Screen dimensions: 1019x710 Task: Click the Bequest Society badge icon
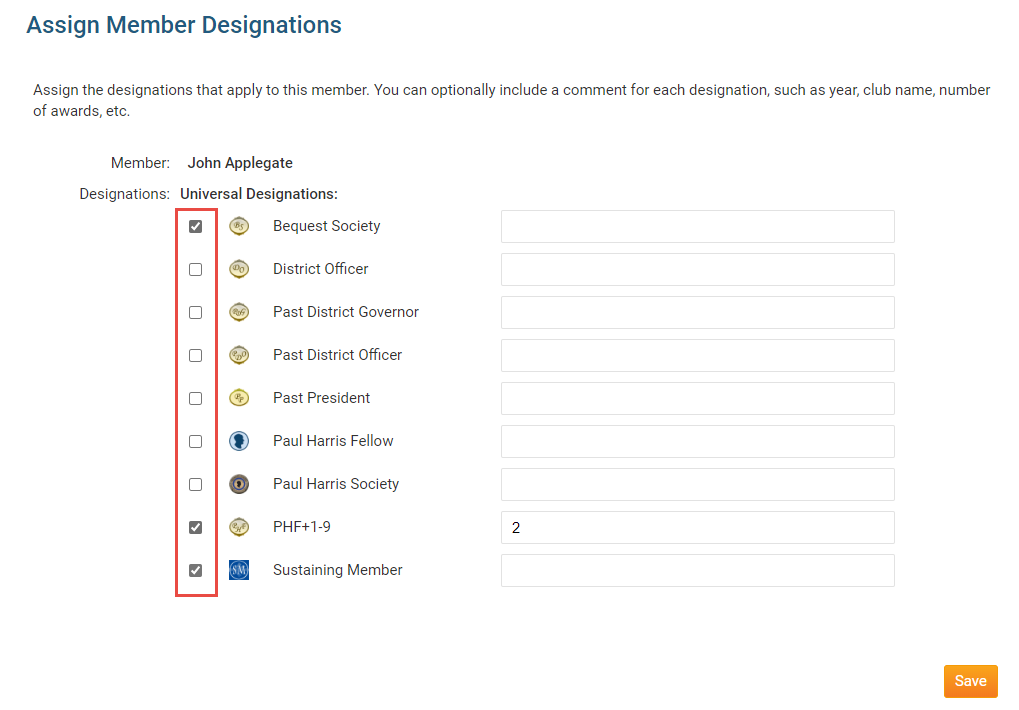238,226
